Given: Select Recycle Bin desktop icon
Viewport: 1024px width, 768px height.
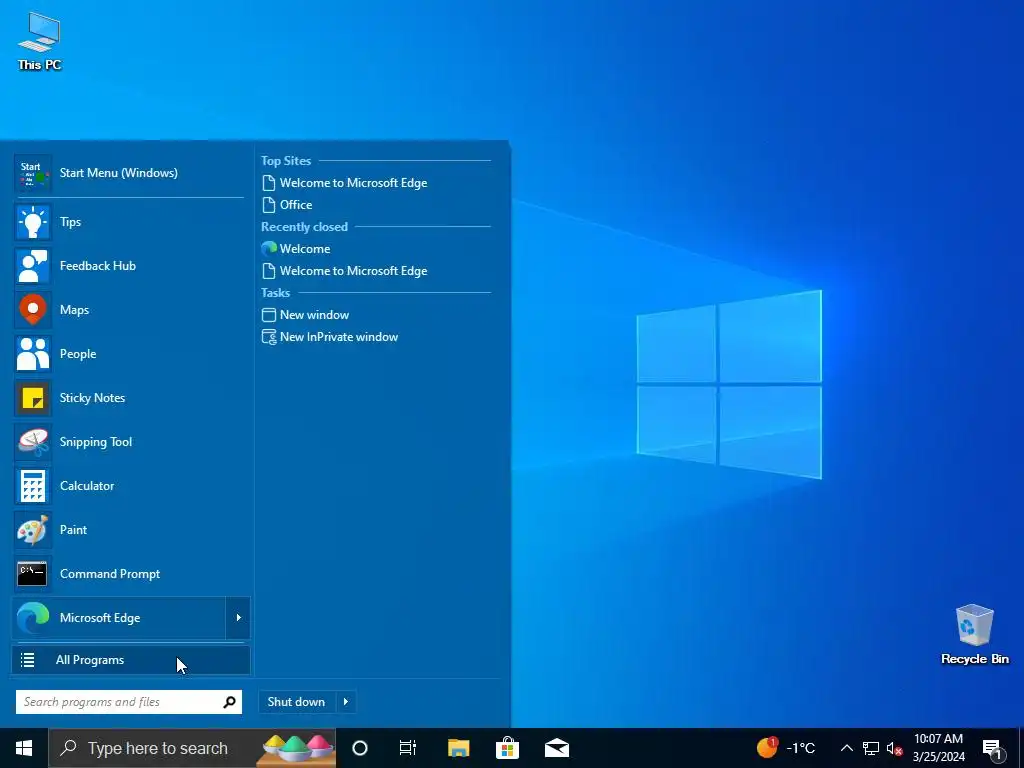Looking at the screenshot, I should point(974,634).
